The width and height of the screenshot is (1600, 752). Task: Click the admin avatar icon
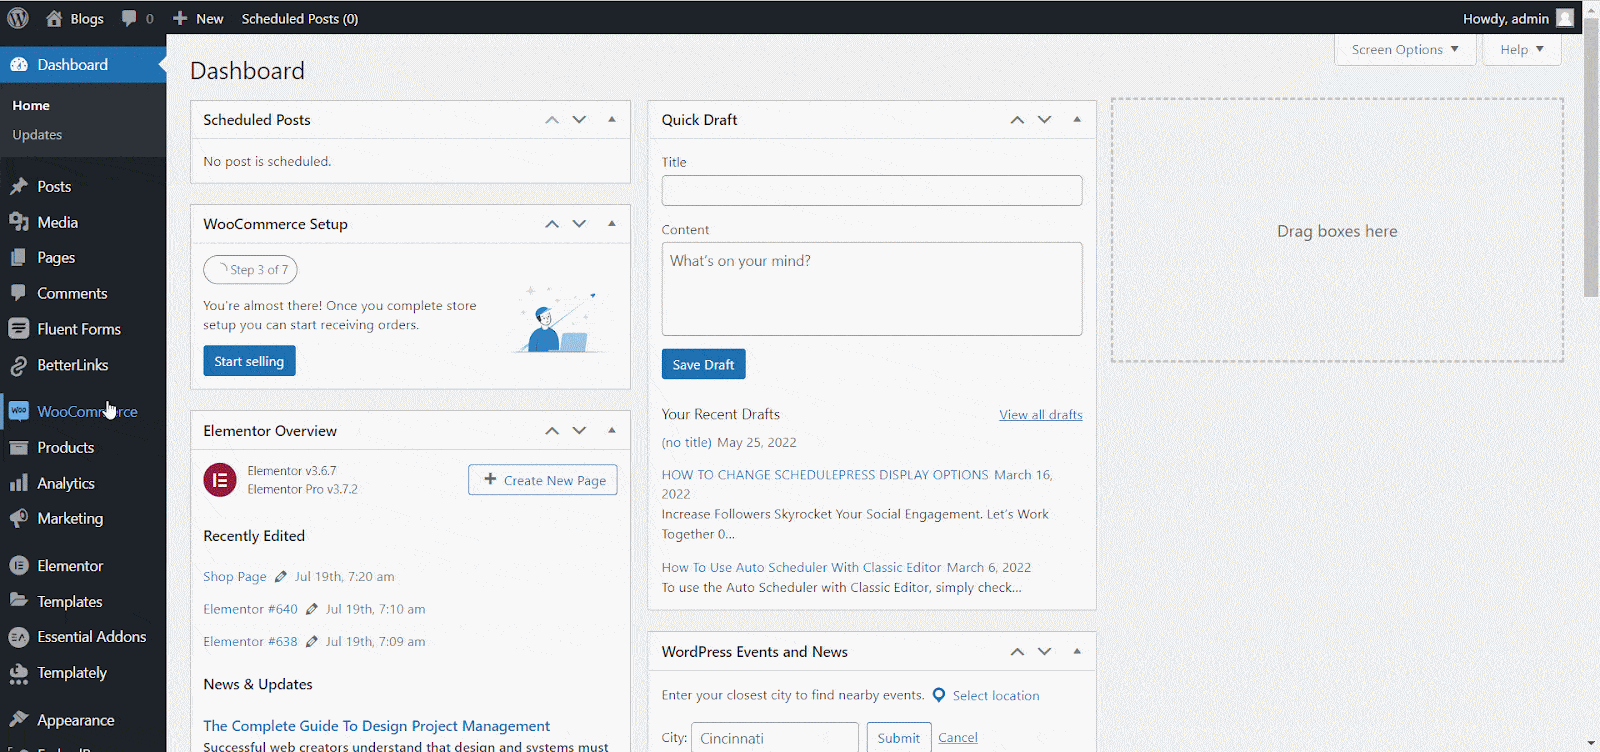click(1565, 18)
